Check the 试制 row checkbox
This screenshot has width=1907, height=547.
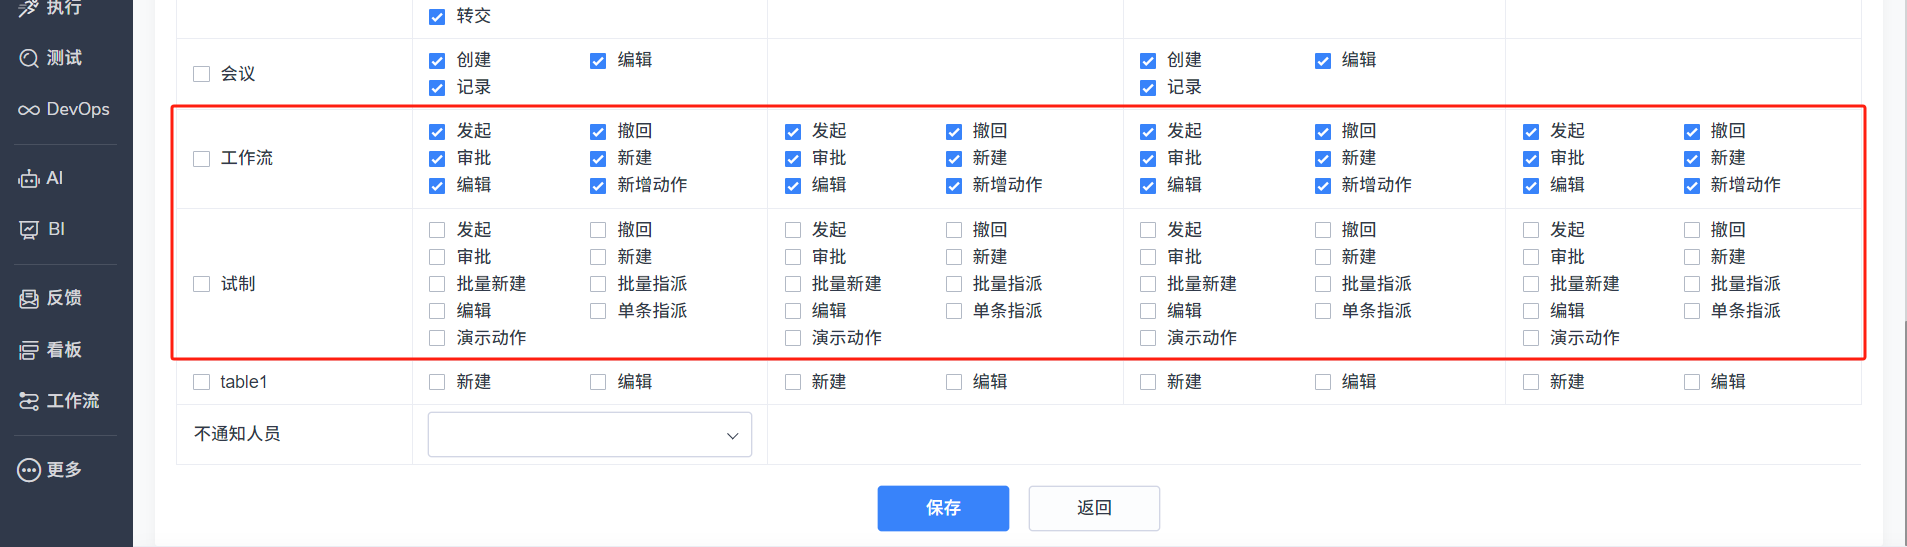[x=202, y=284]
